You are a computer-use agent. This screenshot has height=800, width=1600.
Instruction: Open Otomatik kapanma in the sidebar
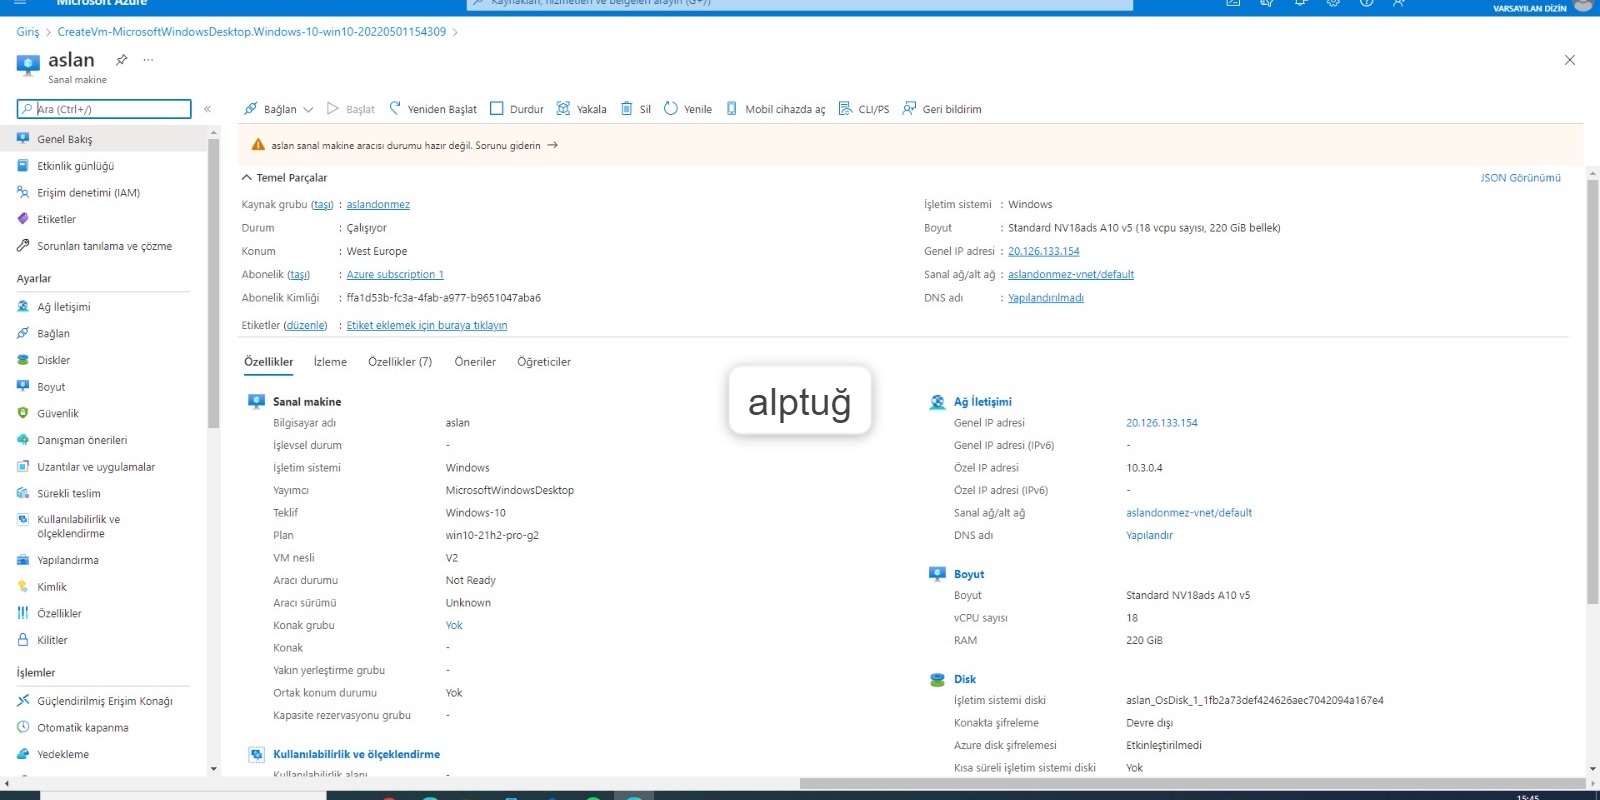pyautogui.click(x=83, y=728)
